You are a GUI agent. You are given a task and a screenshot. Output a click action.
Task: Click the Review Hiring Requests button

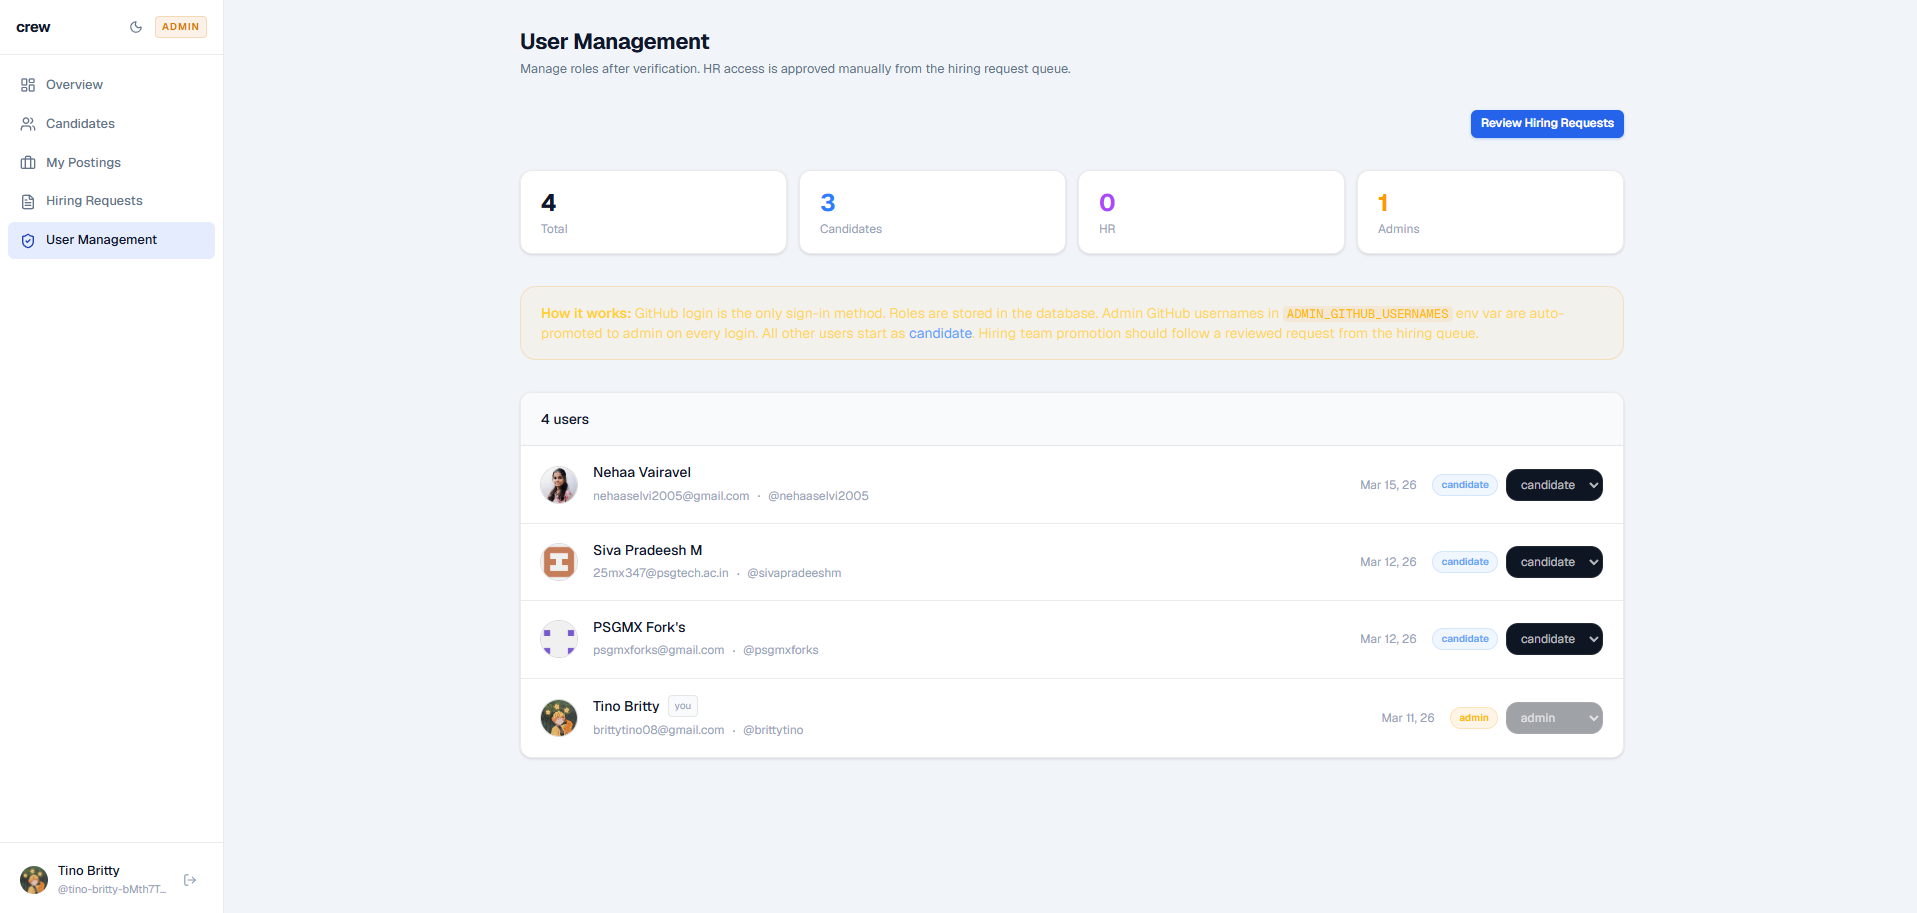[1546, 123]
